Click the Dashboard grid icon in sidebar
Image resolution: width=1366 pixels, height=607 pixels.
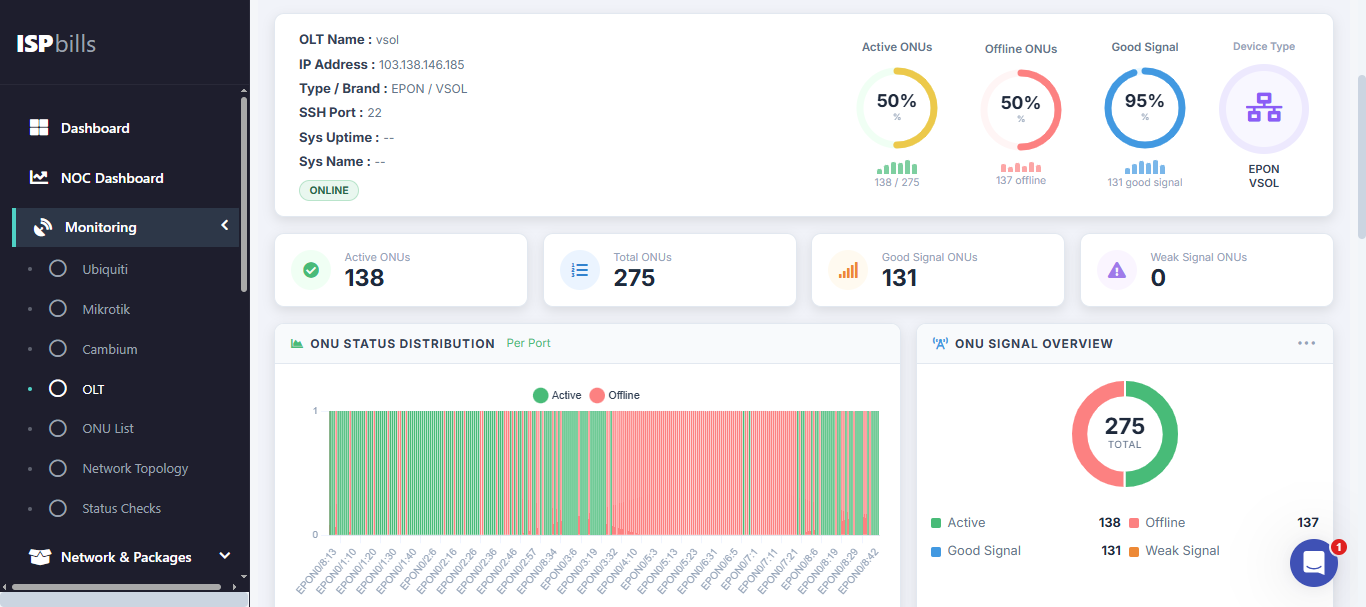pyautogui.click(x=38, y=127)
